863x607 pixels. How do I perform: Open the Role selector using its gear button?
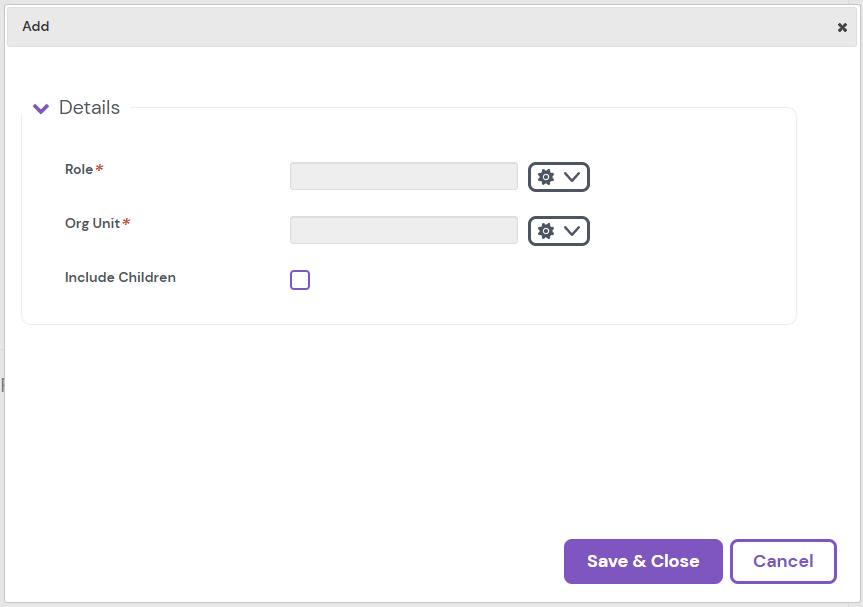[x=545, y=176]
